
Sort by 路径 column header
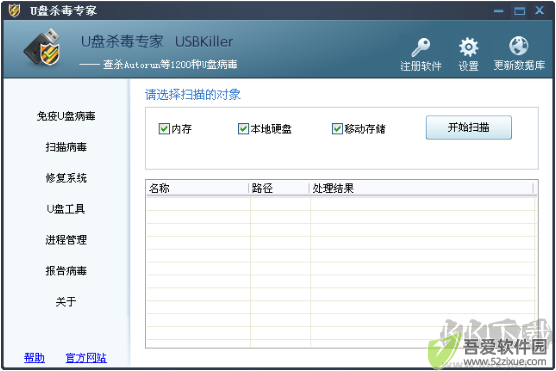(279, 188)
